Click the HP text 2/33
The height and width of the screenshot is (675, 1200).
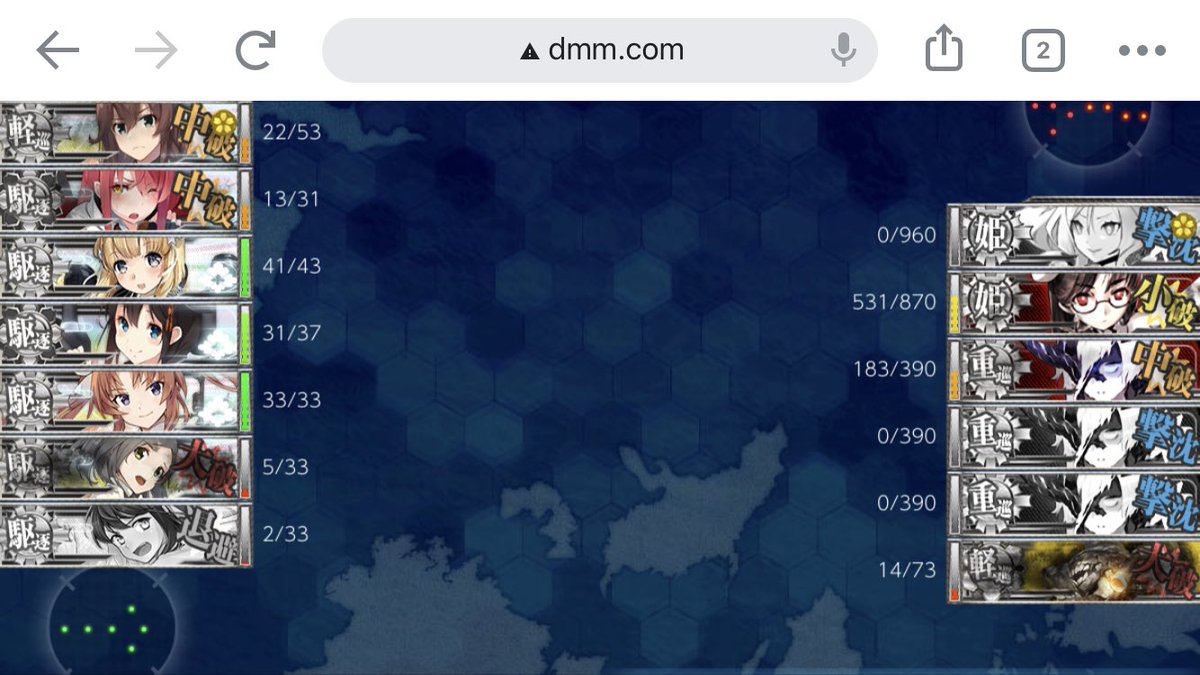click(285, 534)
